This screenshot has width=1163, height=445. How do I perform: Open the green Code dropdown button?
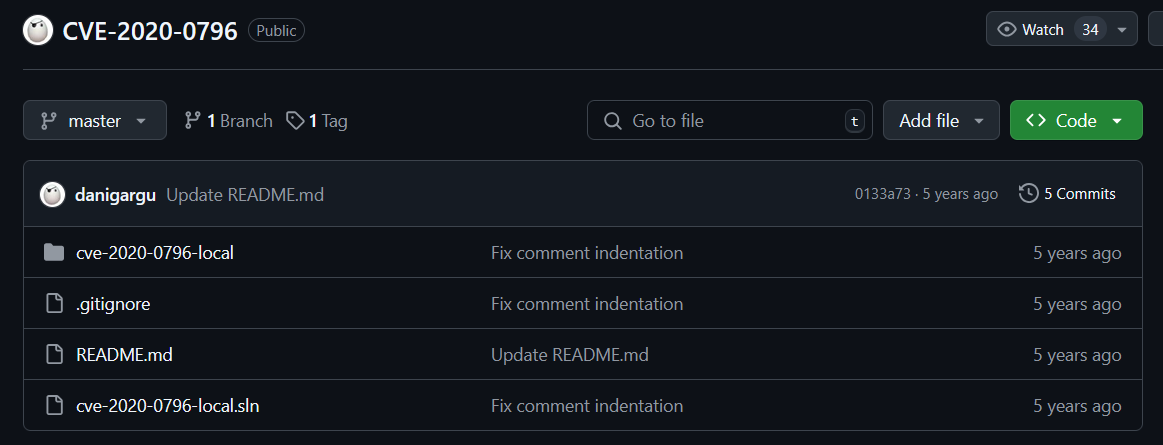pyautogui.click(x=1076, y=120)
